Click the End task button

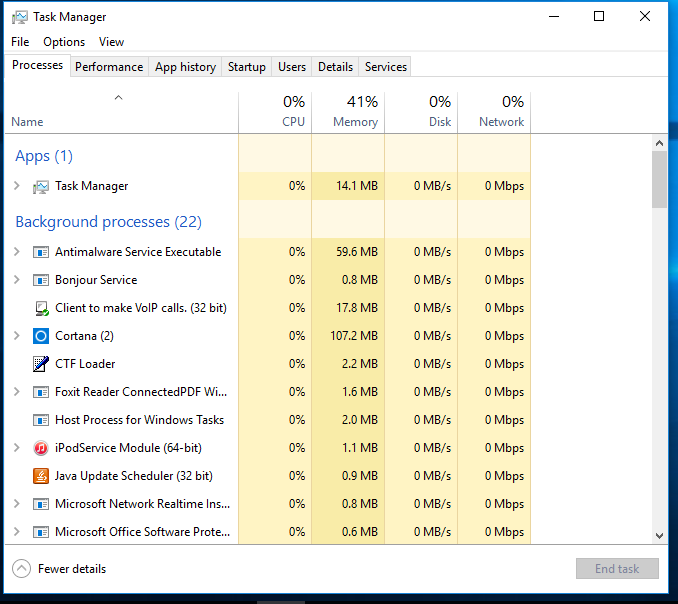[x=617, y=569]
